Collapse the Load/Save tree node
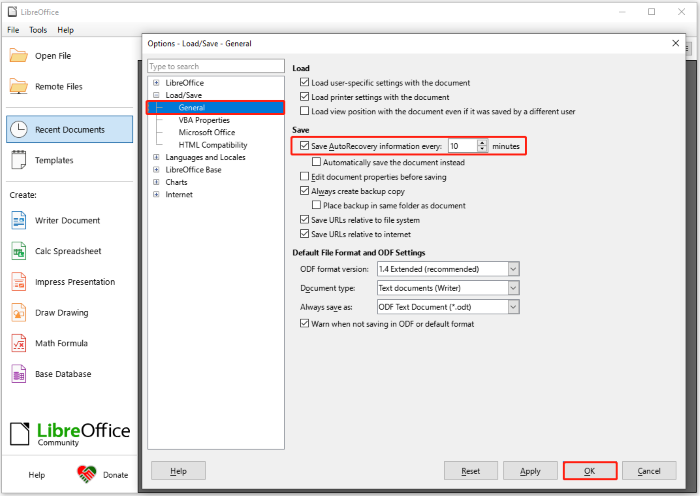 pos(156,95)
